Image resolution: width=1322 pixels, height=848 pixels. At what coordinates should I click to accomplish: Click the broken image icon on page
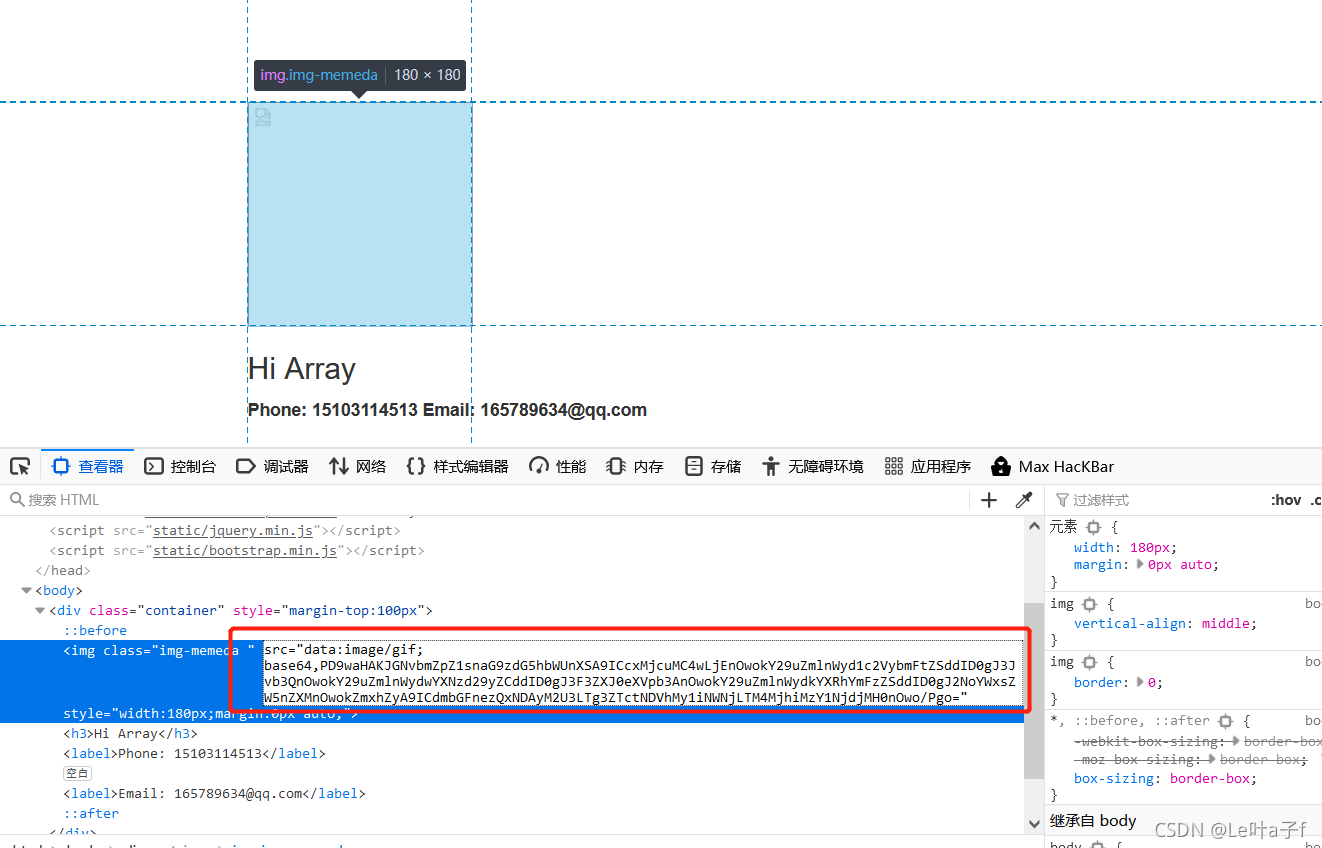[262, 117]
